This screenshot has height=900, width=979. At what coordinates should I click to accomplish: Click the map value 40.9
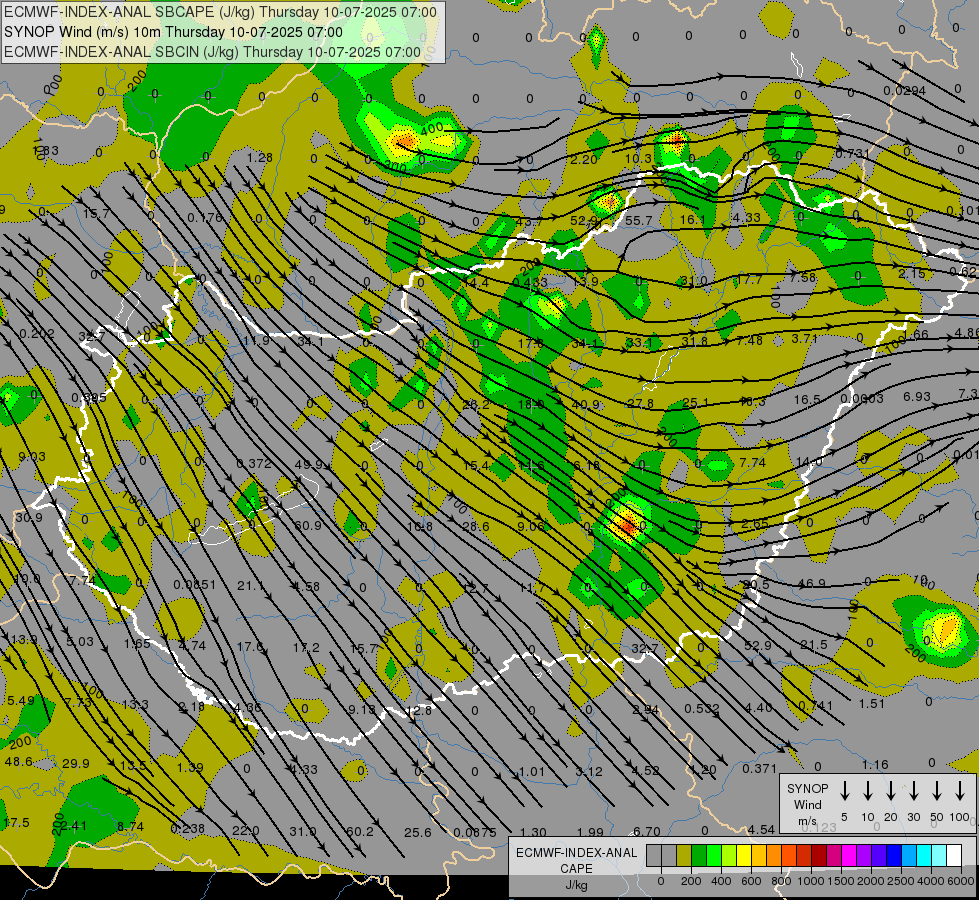[586, 405]
